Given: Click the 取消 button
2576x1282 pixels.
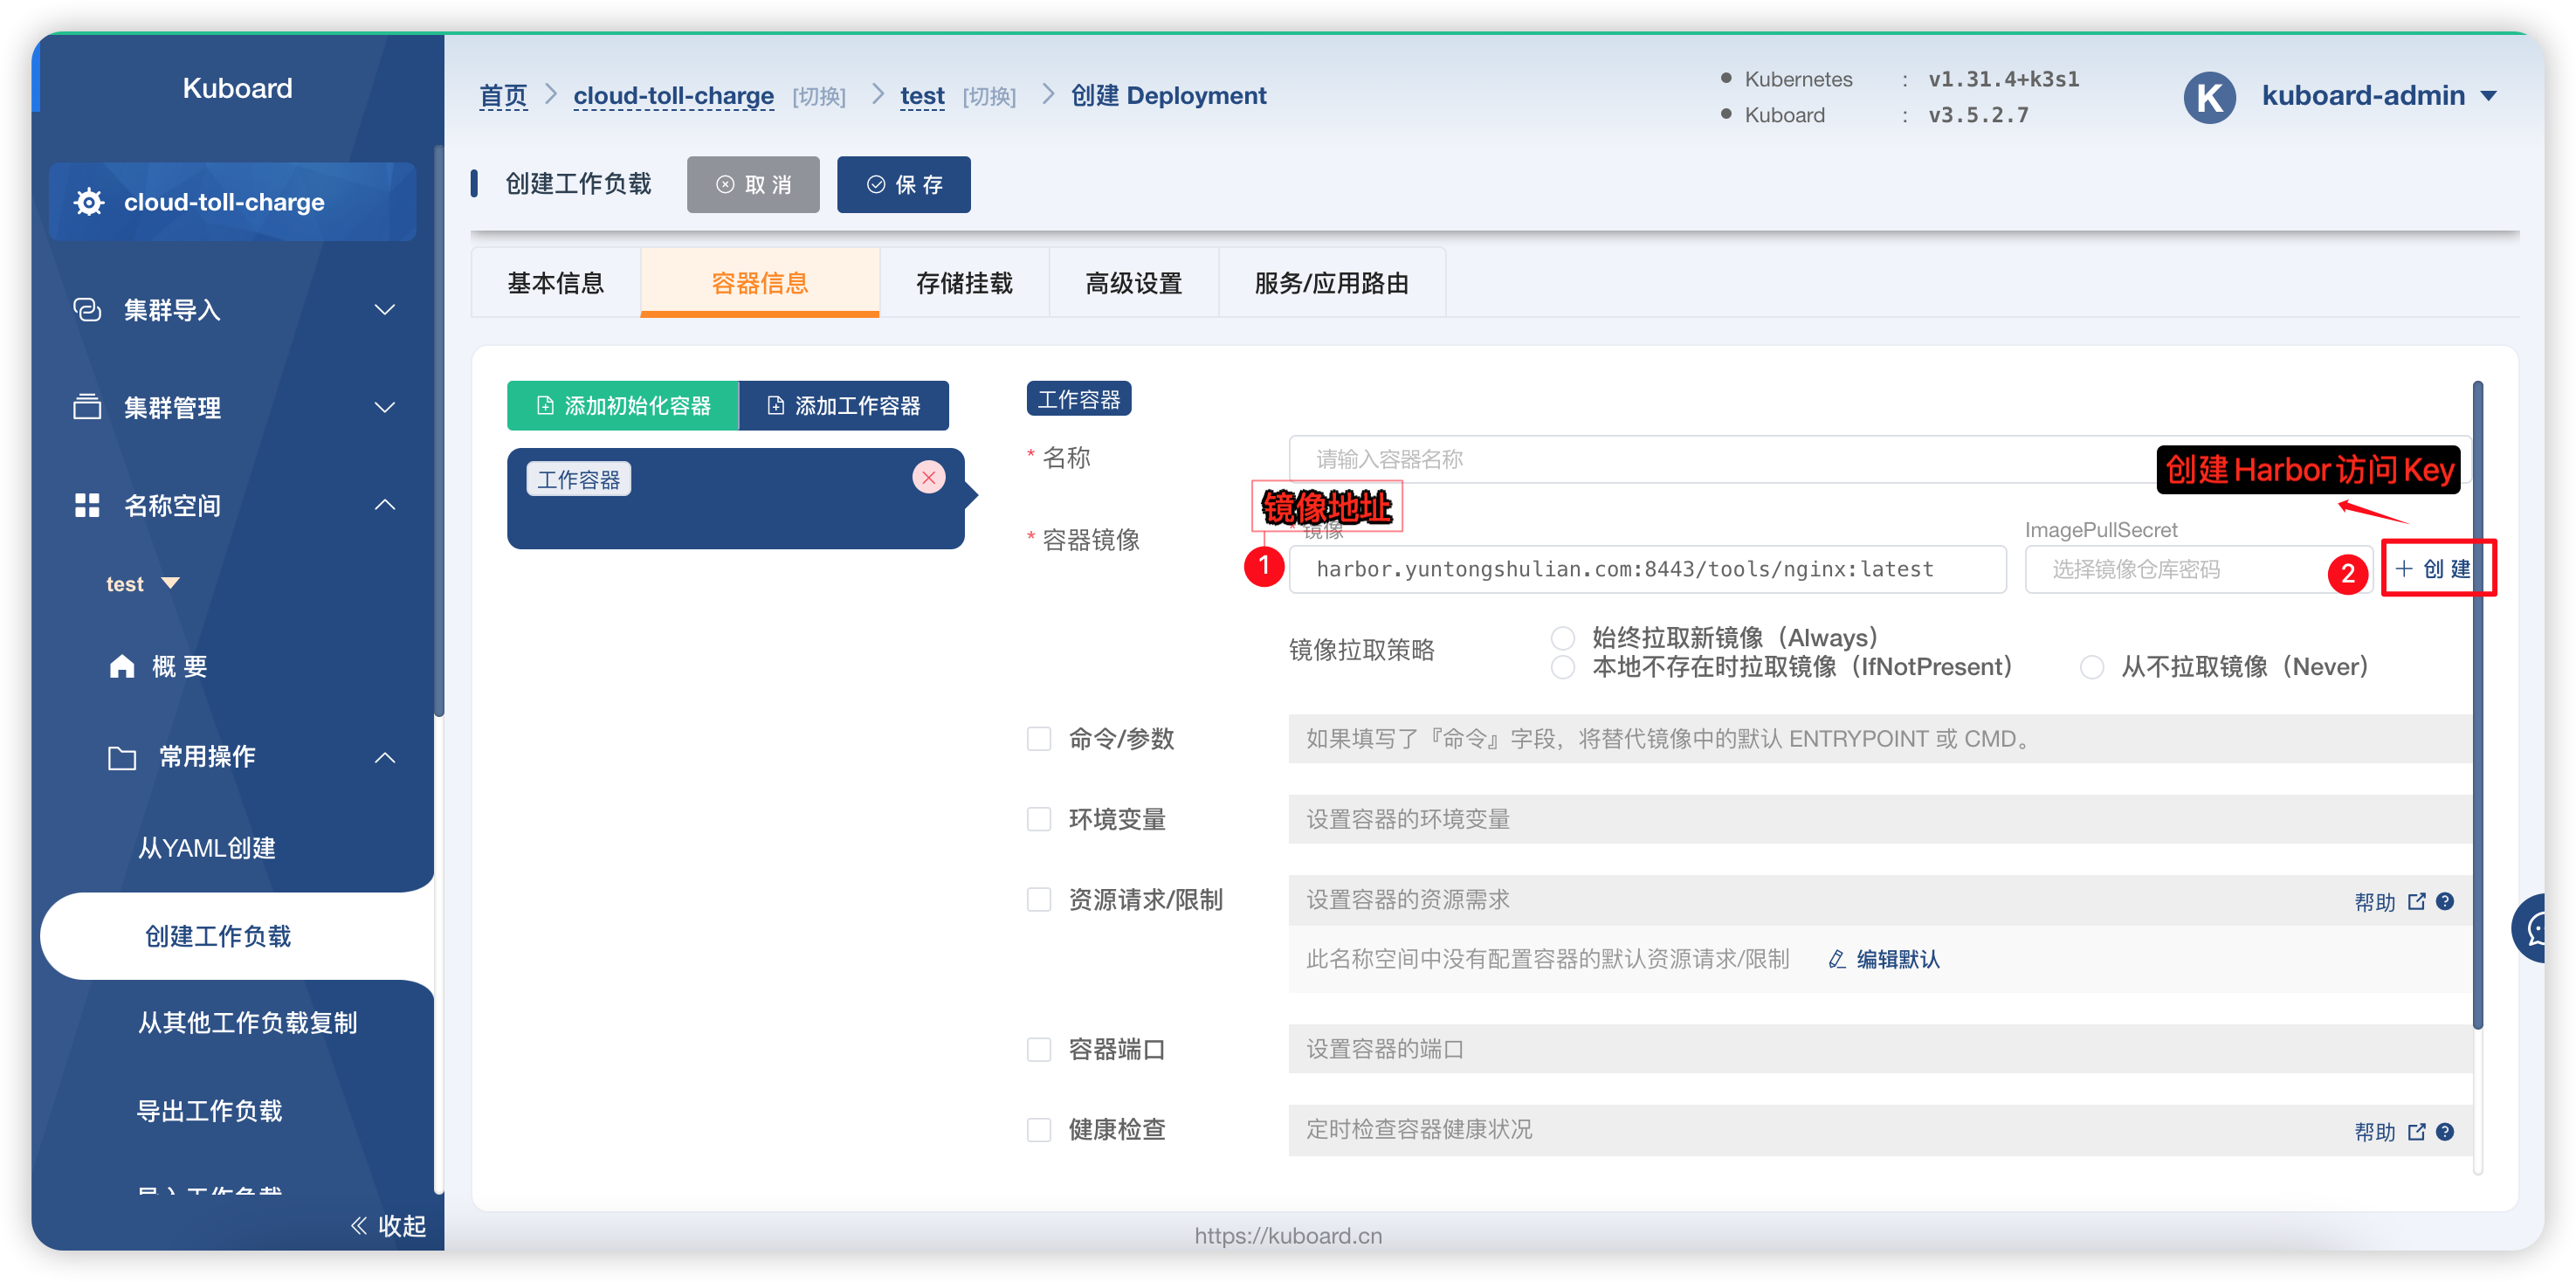Looking at the screenshot, I should [x=753, y=184].
